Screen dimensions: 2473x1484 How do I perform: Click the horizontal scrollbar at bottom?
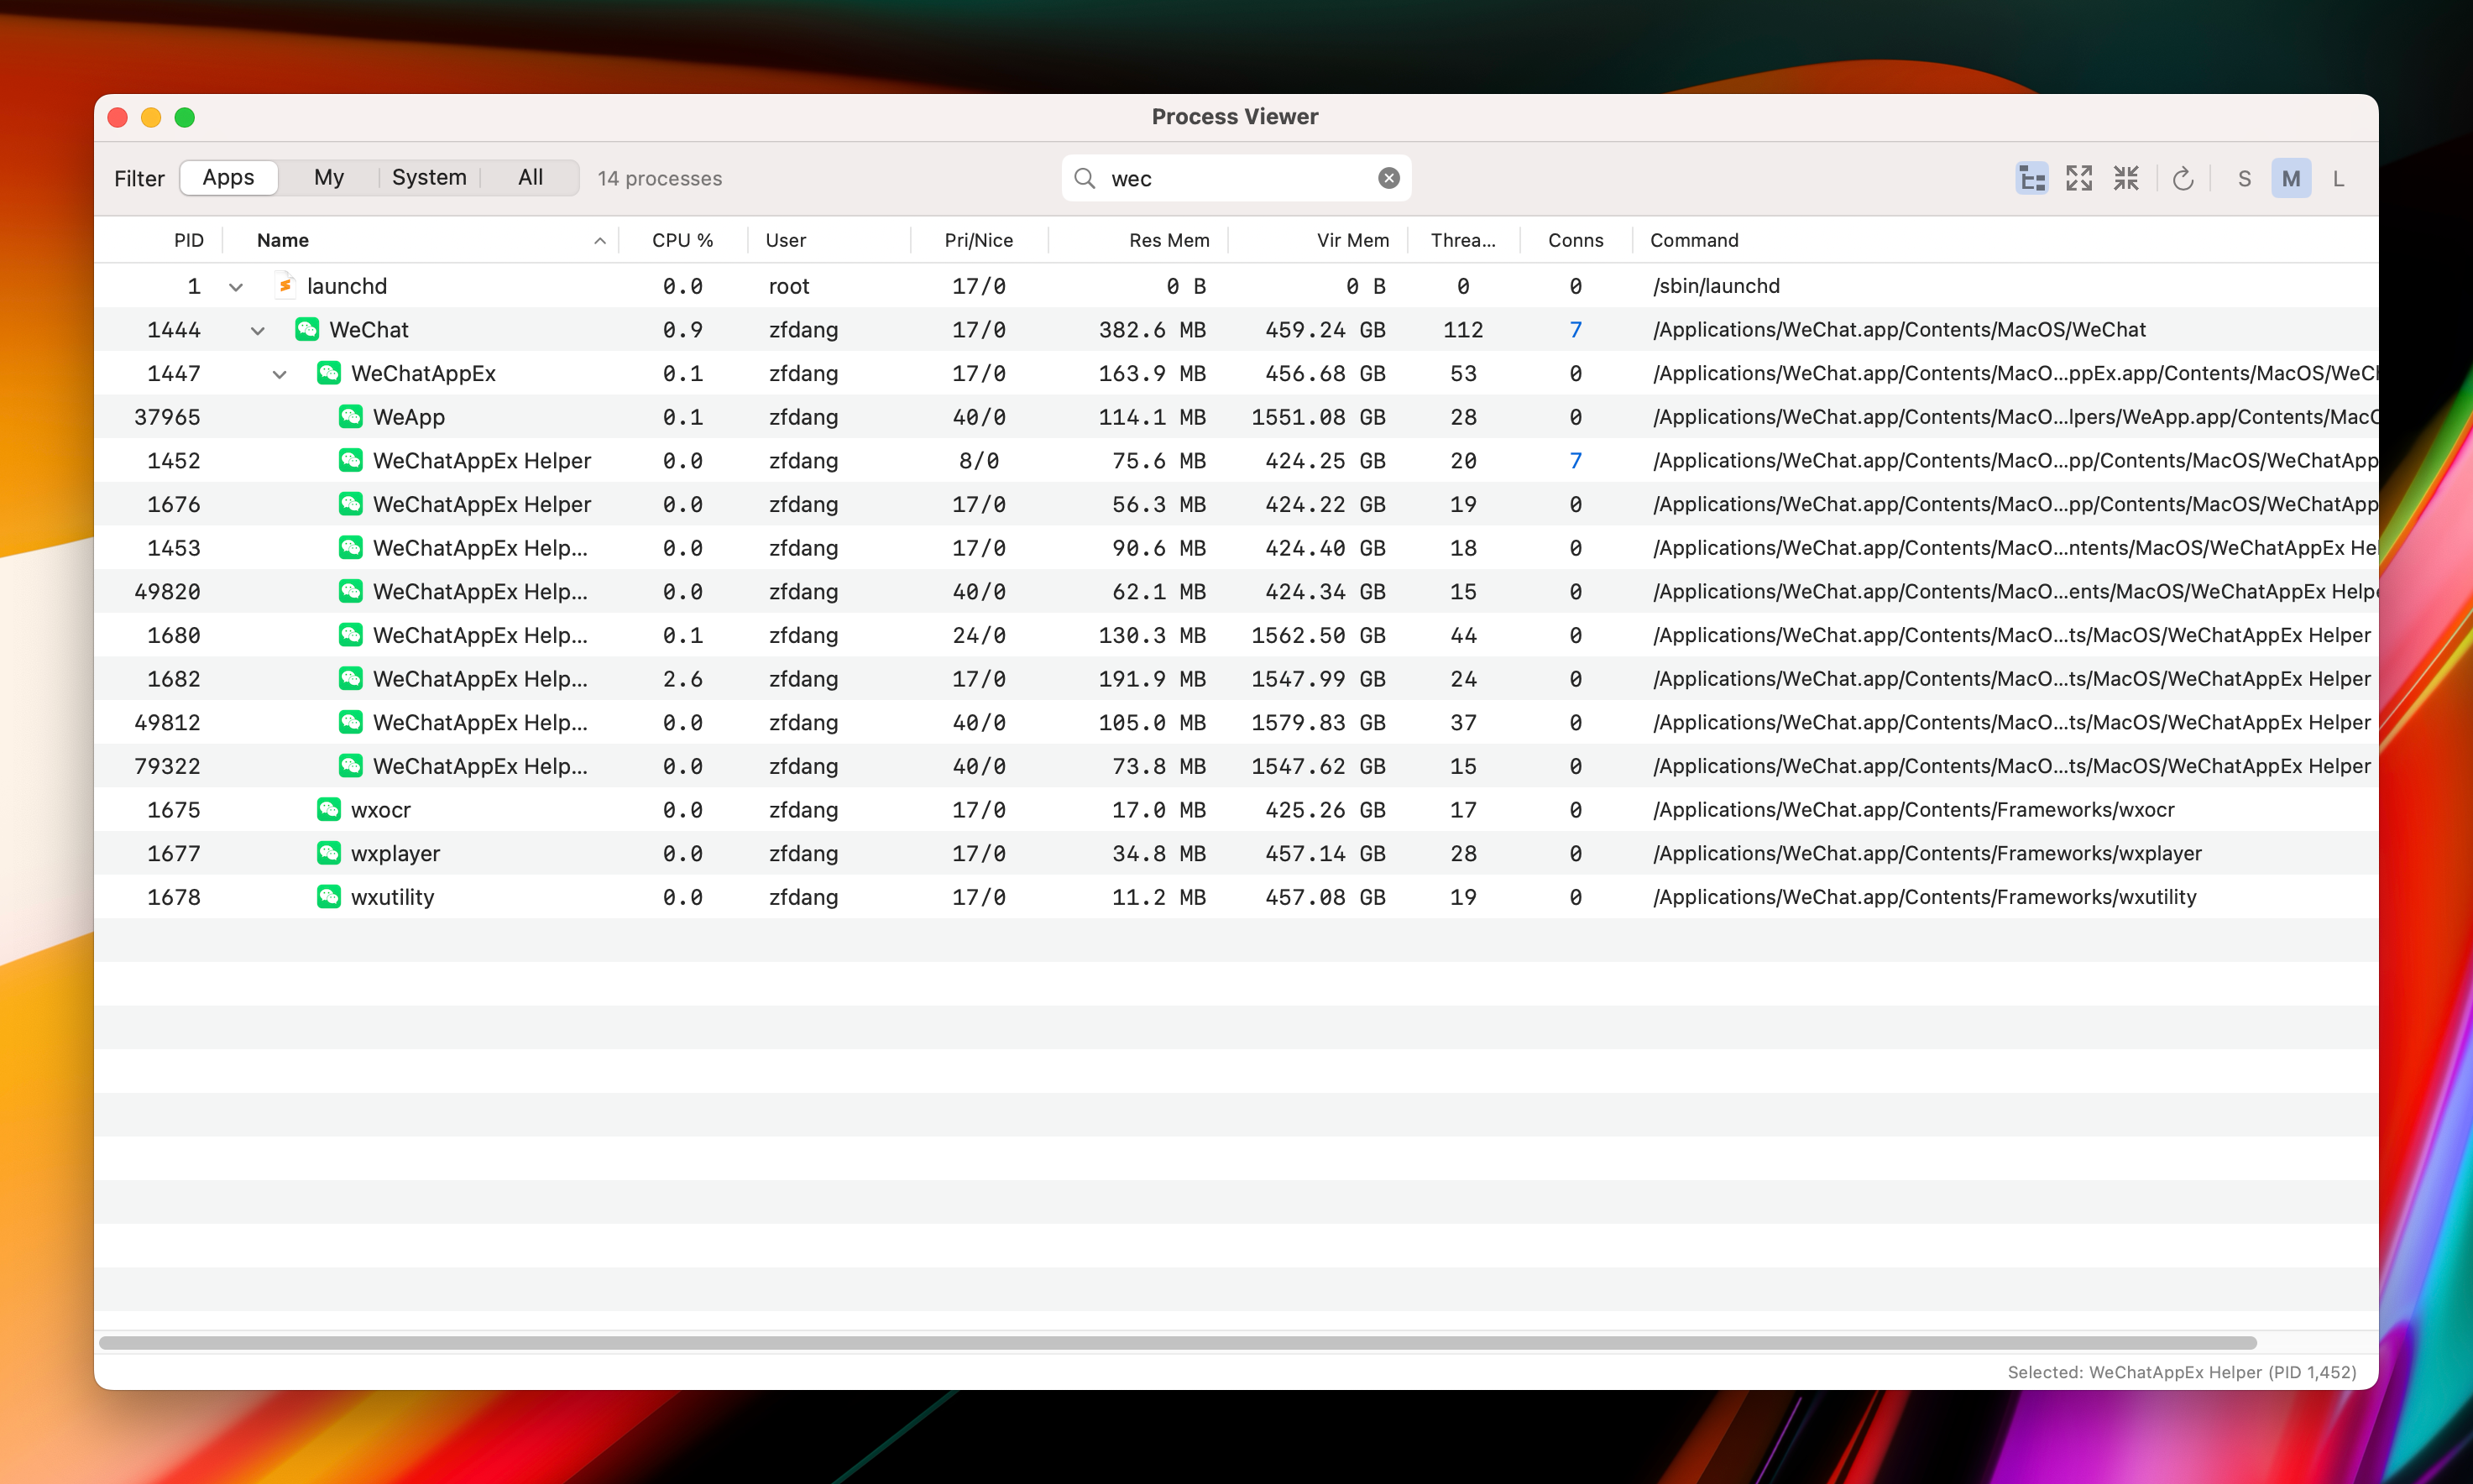pyautogui.click(x=1177, y=1343)
